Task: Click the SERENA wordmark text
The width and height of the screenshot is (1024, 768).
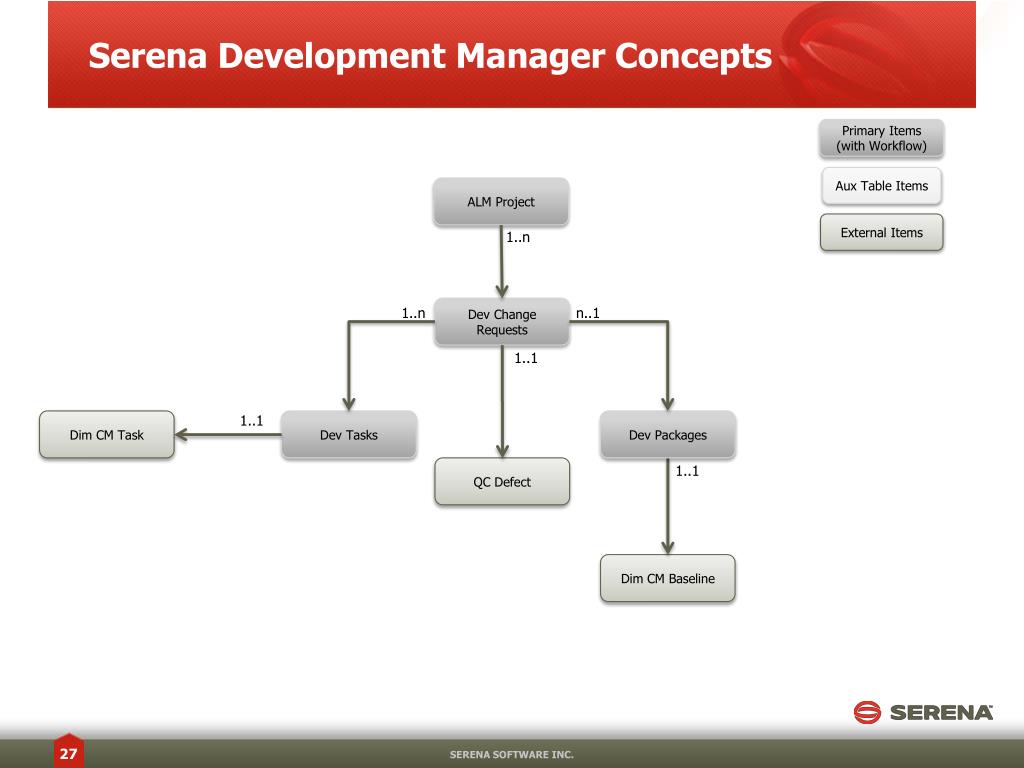Action: [x=941, y=712]
